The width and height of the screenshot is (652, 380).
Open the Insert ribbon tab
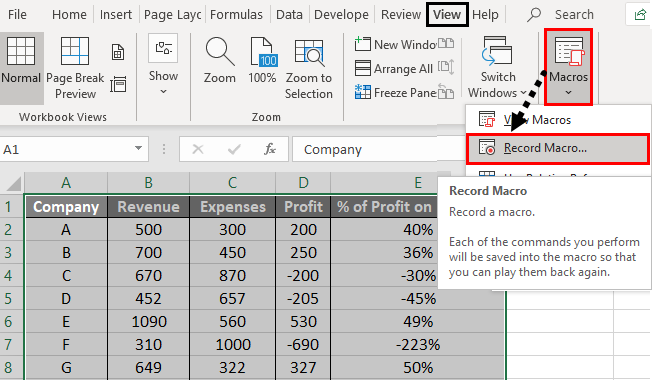(x=116, y=15)
